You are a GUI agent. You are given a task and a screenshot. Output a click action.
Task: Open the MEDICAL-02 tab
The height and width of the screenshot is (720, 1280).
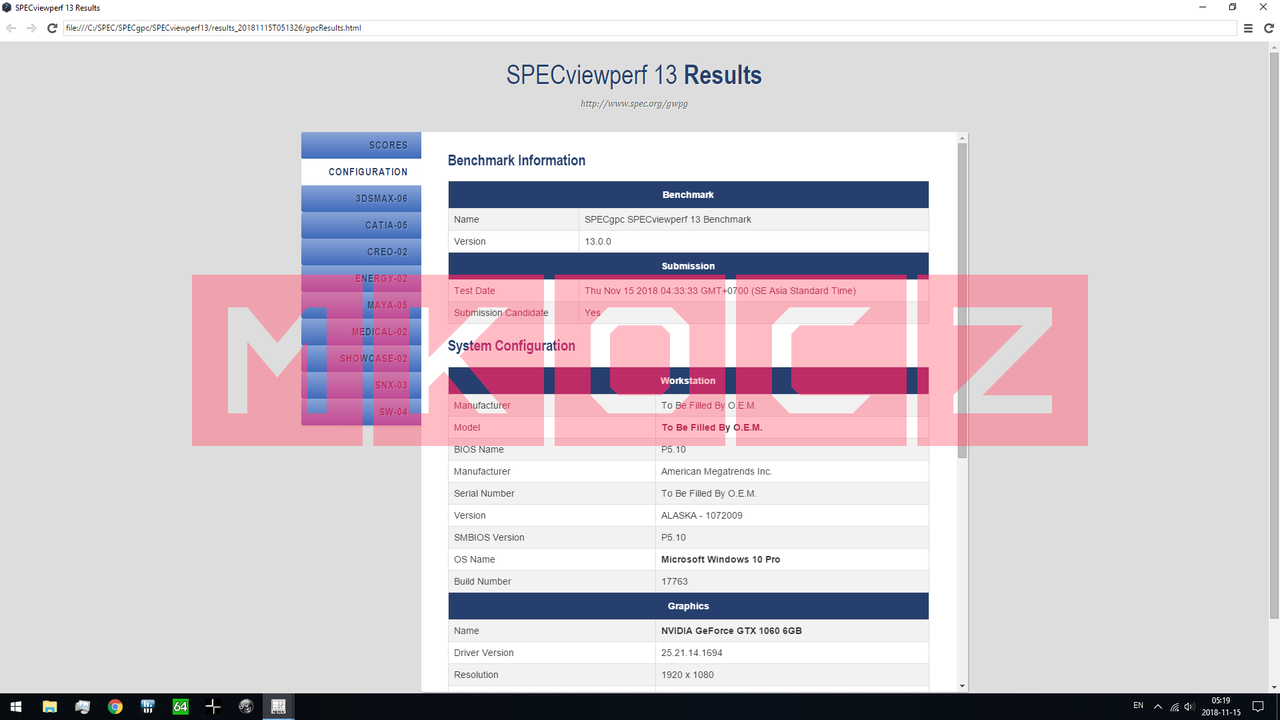tap(361, 332)
